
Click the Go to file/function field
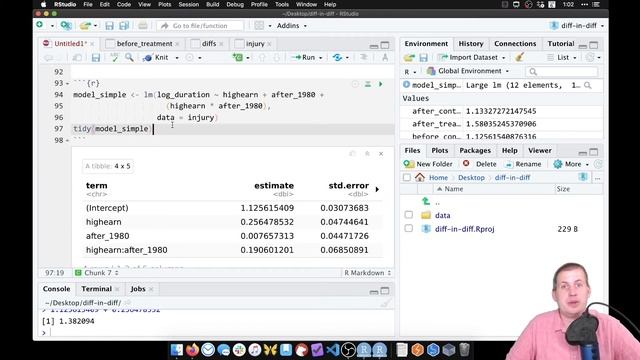(x=200, y=26)
